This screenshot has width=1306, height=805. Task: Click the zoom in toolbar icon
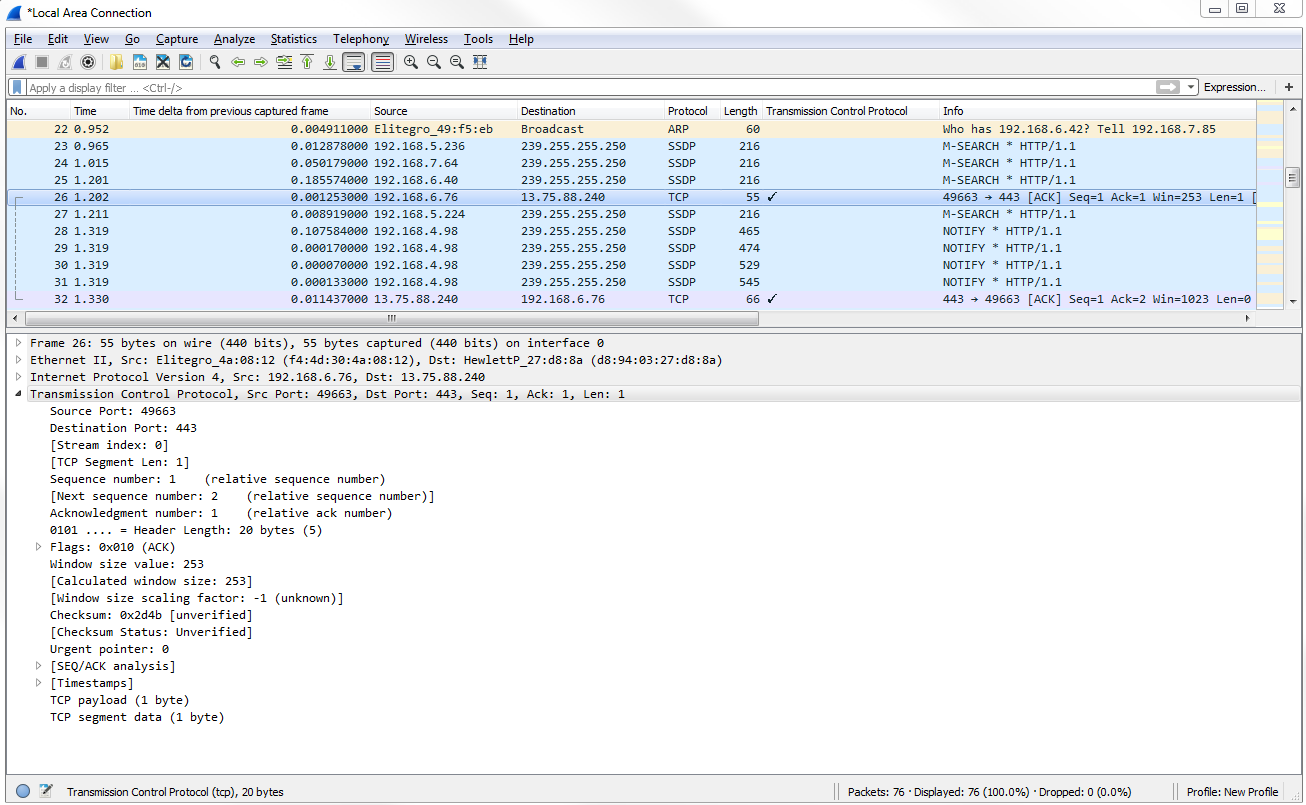coord(410,62)
